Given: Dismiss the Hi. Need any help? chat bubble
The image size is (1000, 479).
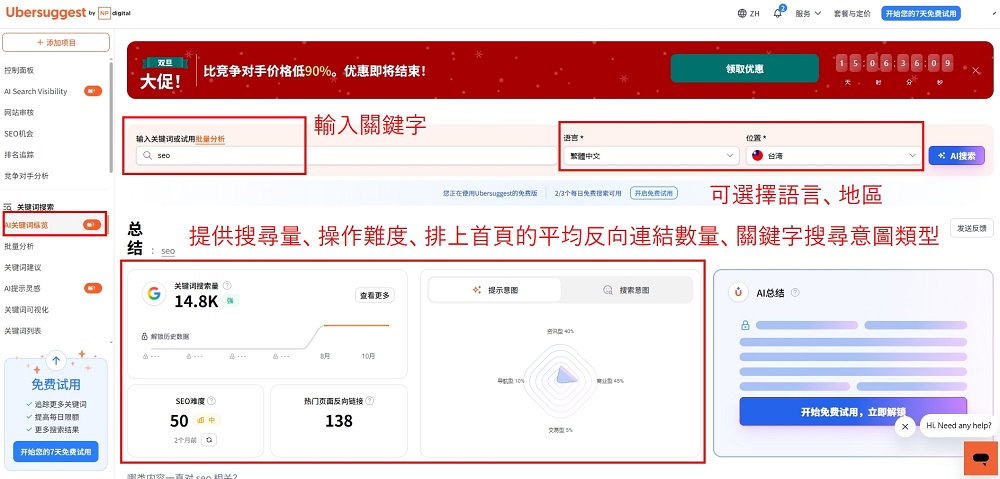Looking at the screenshot, I should [905, 427].
